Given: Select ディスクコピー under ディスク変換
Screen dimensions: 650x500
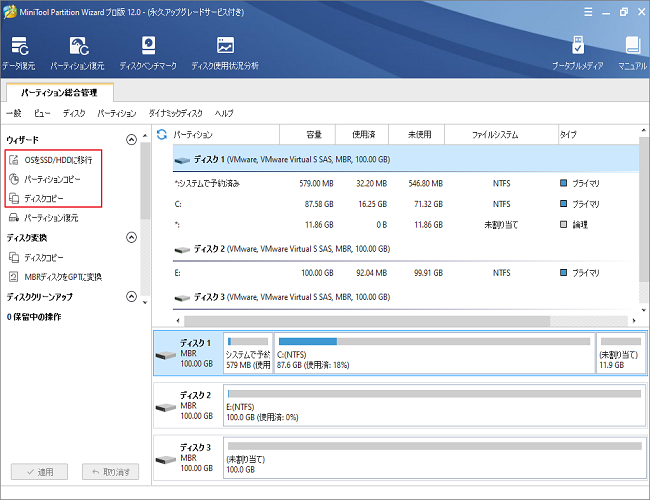Looking at the screenshot, I should click(36, 257).
